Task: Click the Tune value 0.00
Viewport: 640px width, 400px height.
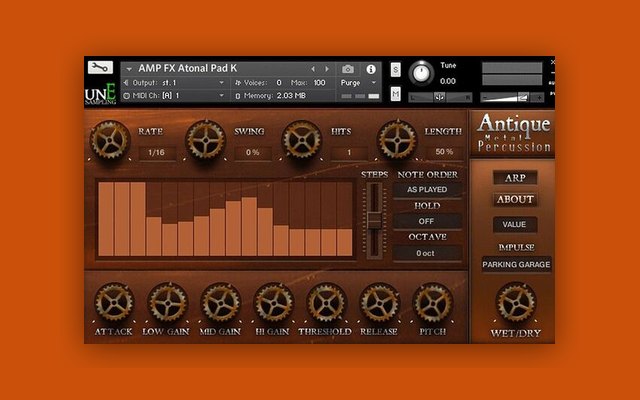Action: point(448,81)
